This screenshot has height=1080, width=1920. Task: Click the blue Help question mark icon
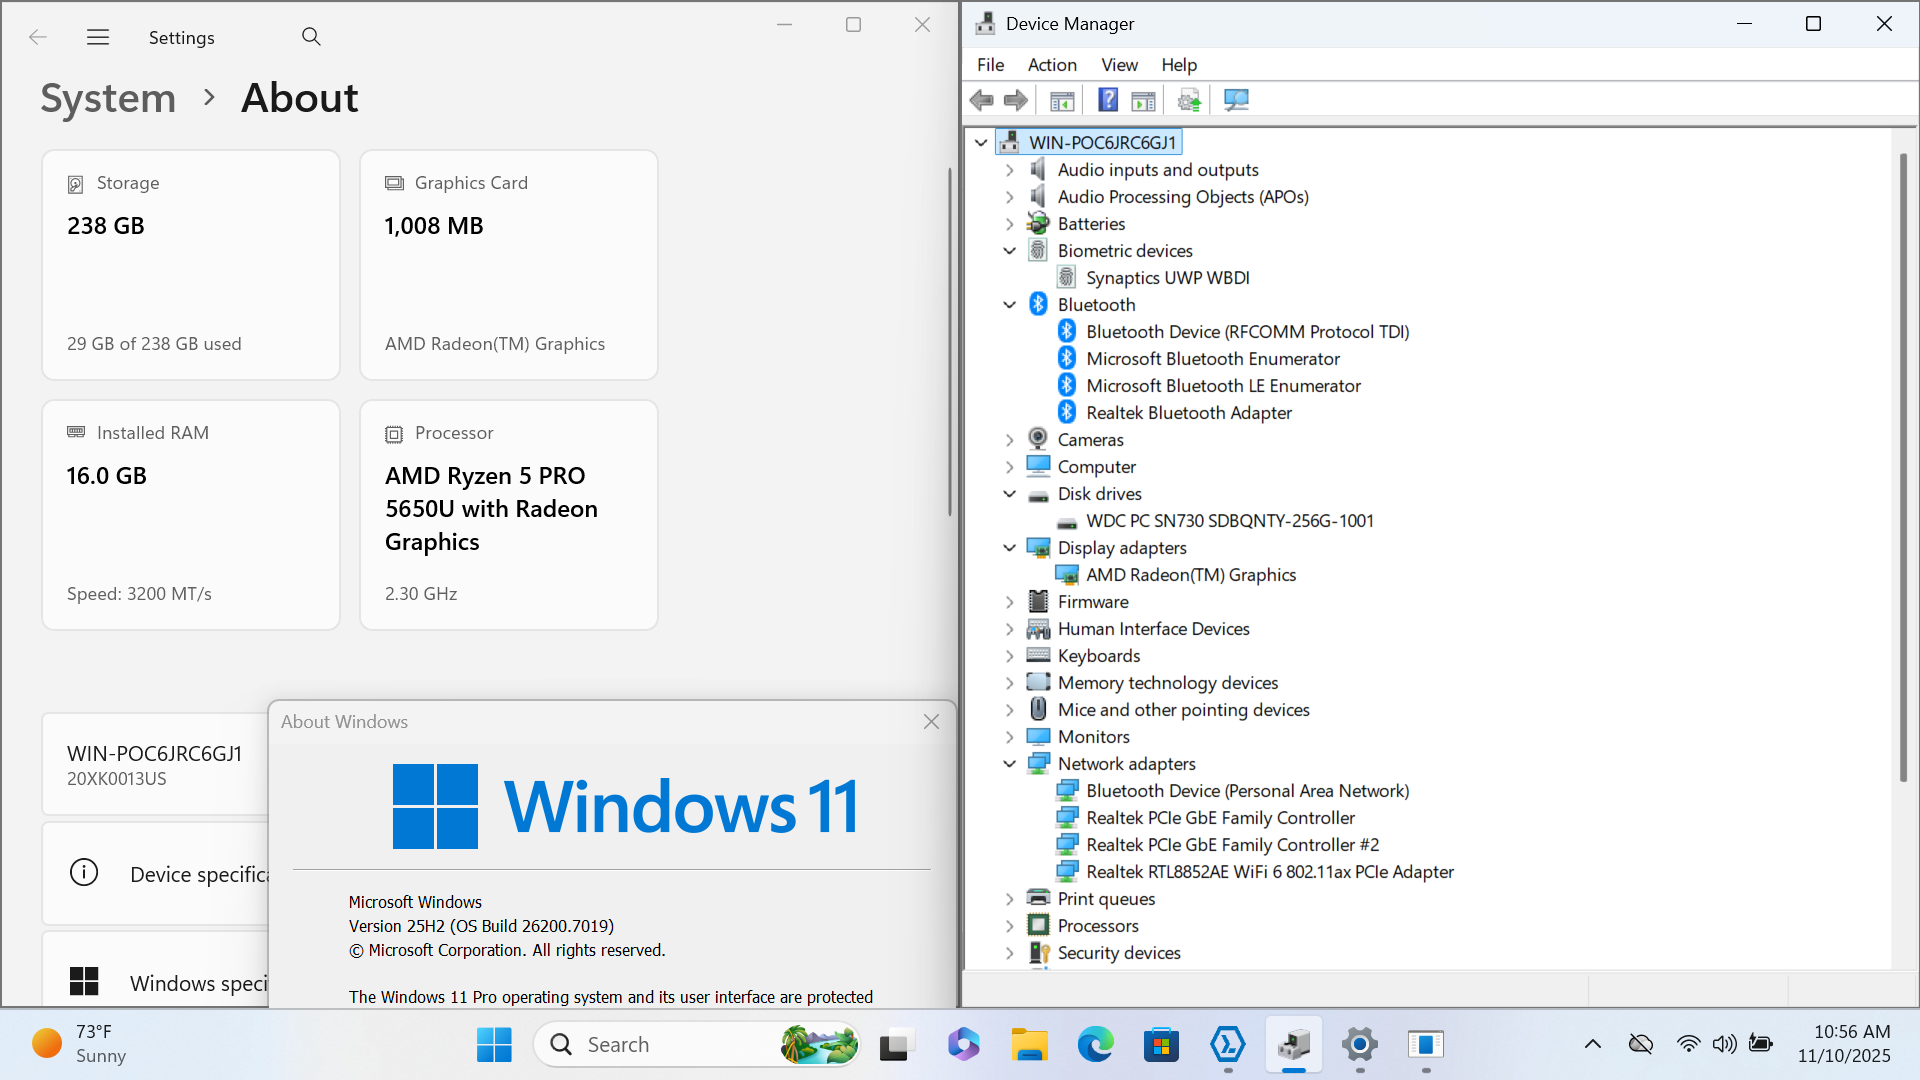click(x=1108, y=100)
